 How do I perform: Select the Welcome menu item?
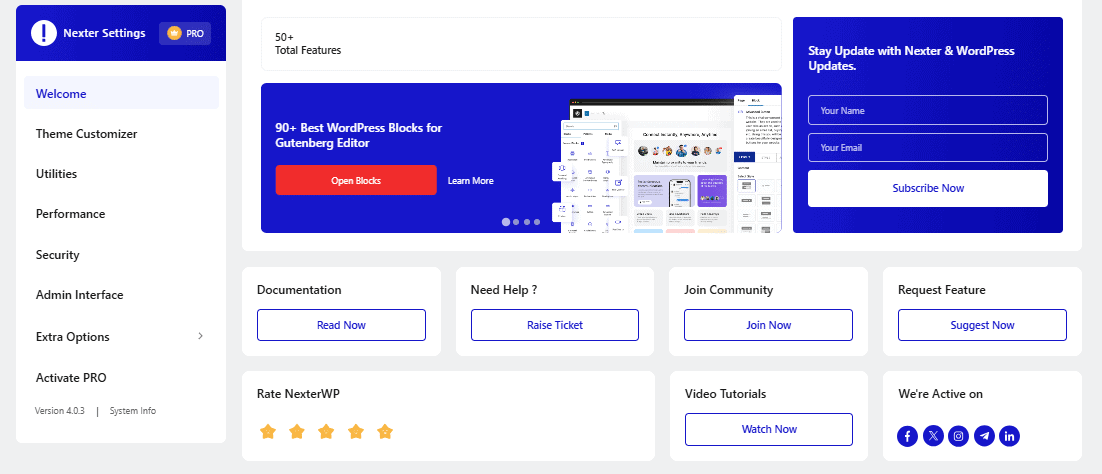[121, 93]
